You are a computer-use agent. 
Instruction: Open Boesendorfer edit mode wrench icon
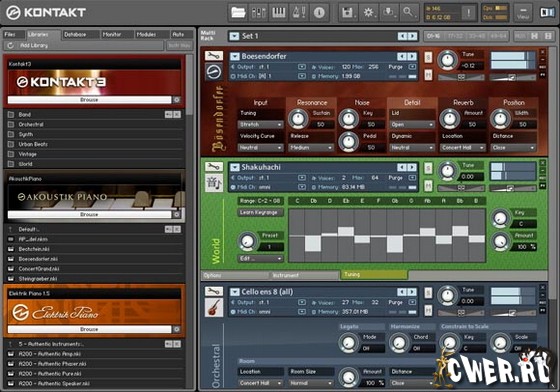click(214, 56)
